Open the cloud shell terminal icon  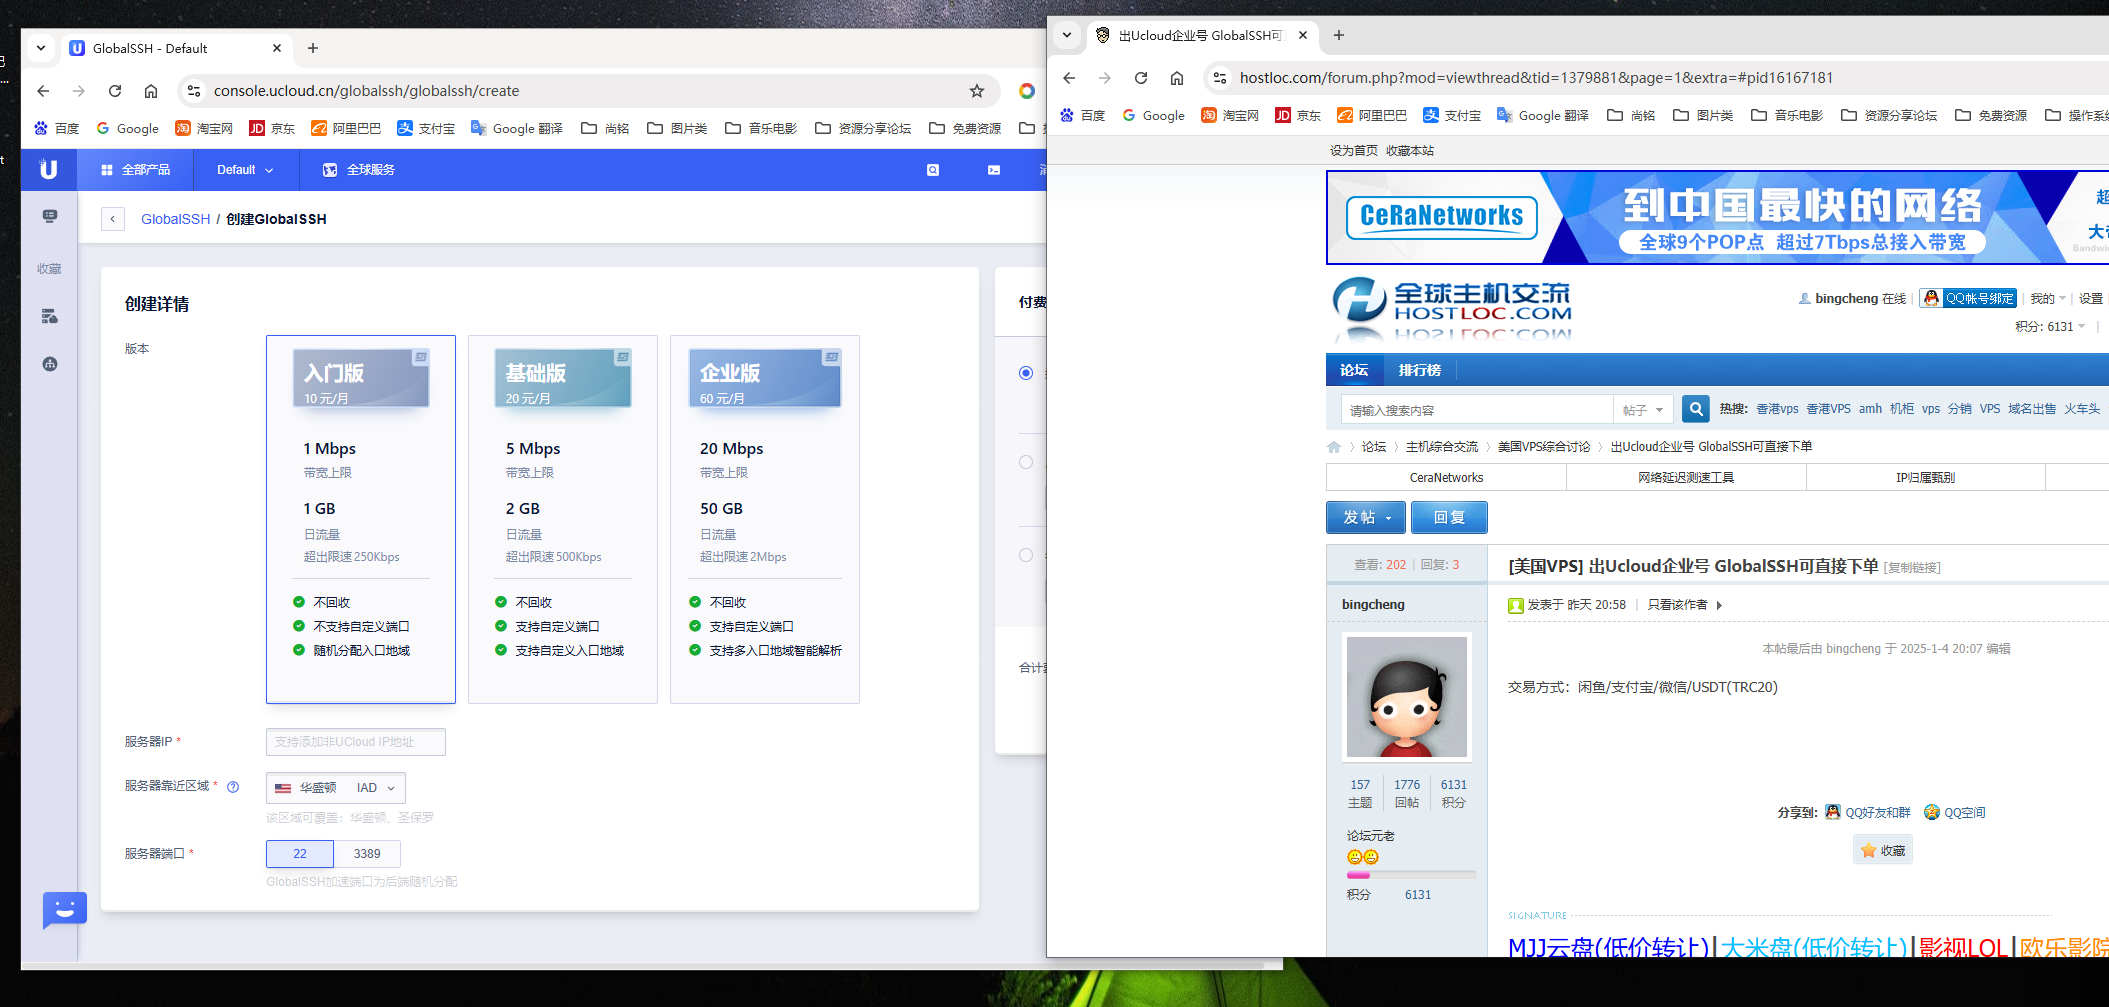pyautogui.click(x=994, y=170)
